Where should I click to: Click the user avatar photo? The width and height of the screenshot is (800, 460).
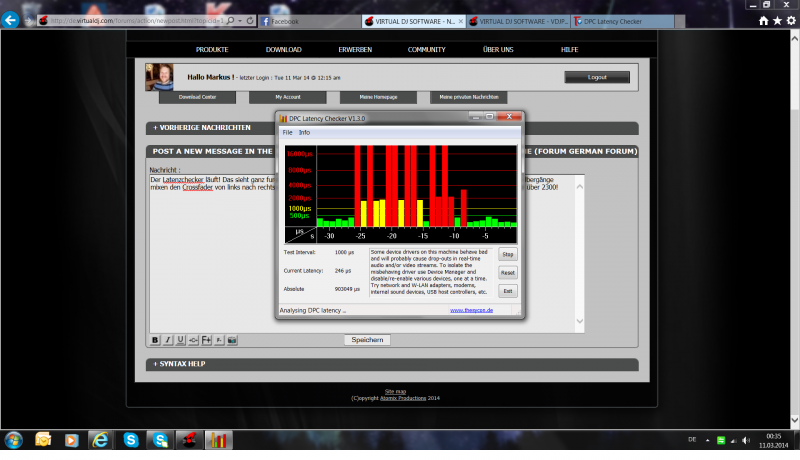159,77
